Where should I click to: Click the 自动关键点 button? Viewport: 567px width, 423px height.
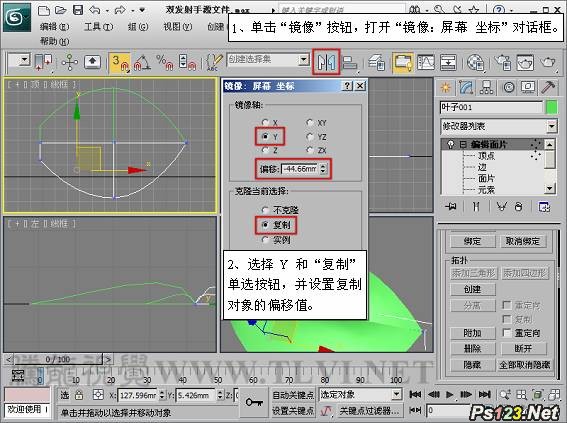(293, 395)
